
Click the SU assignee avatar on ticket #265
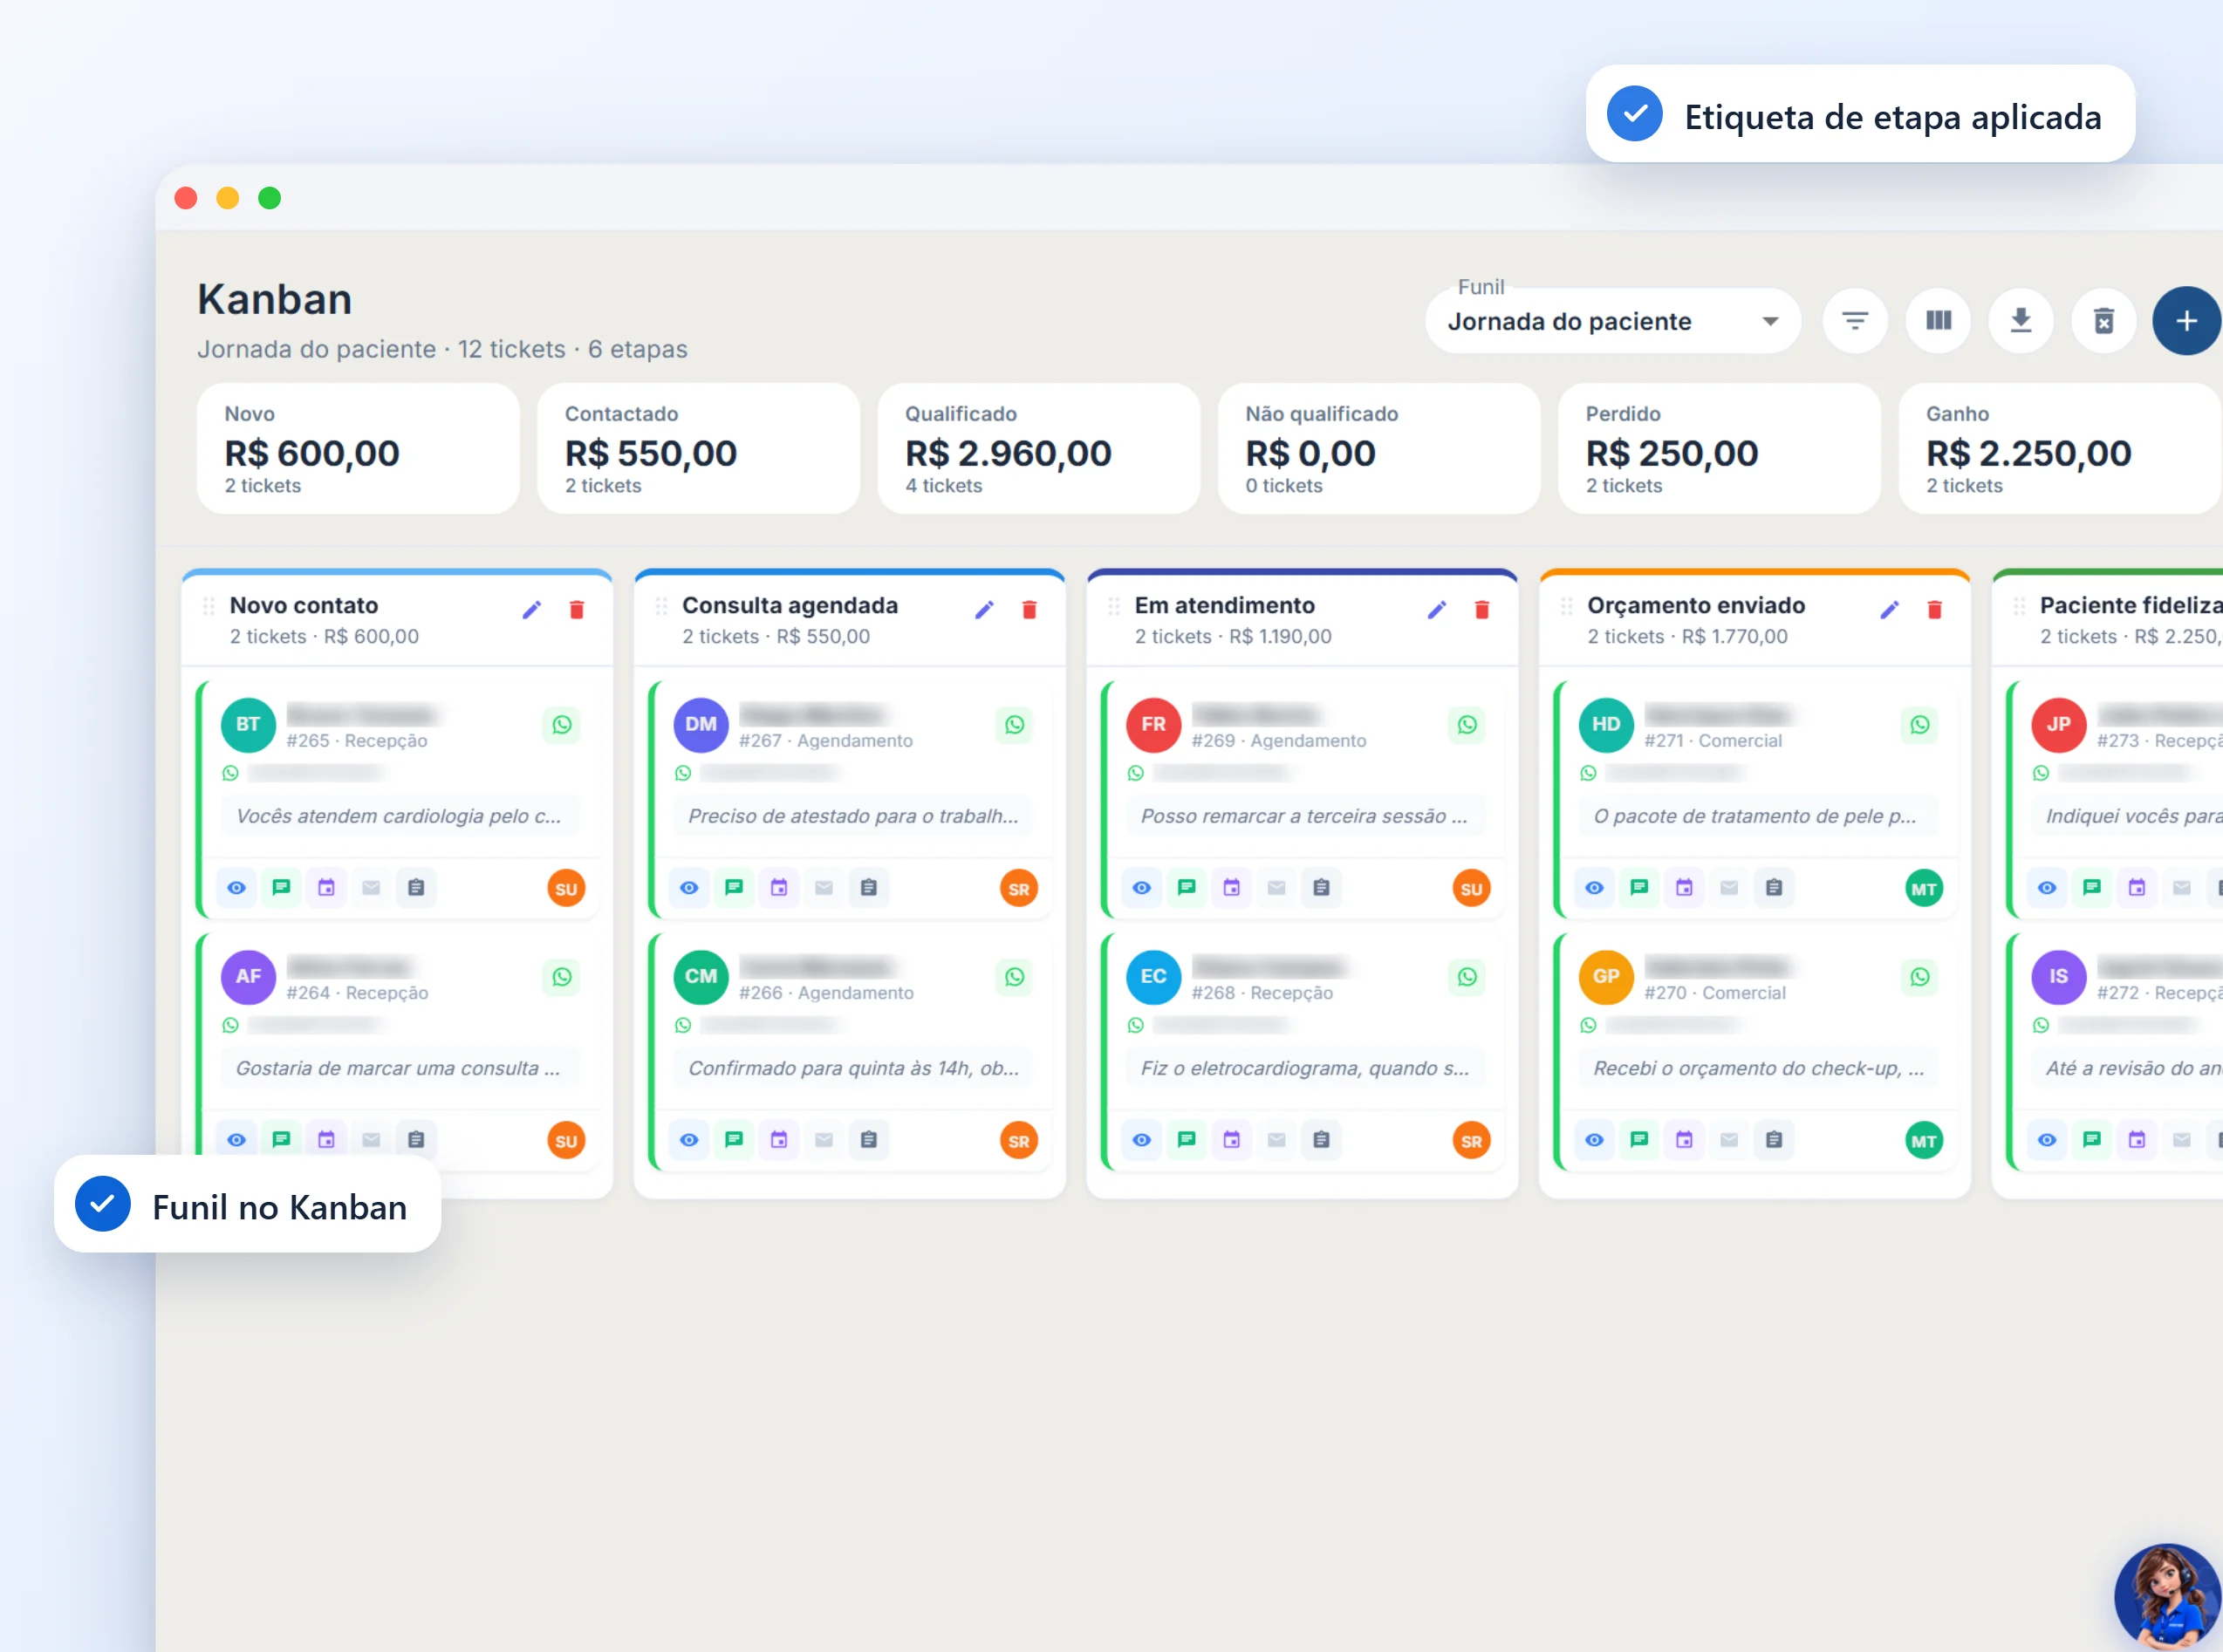pos(566,889)
